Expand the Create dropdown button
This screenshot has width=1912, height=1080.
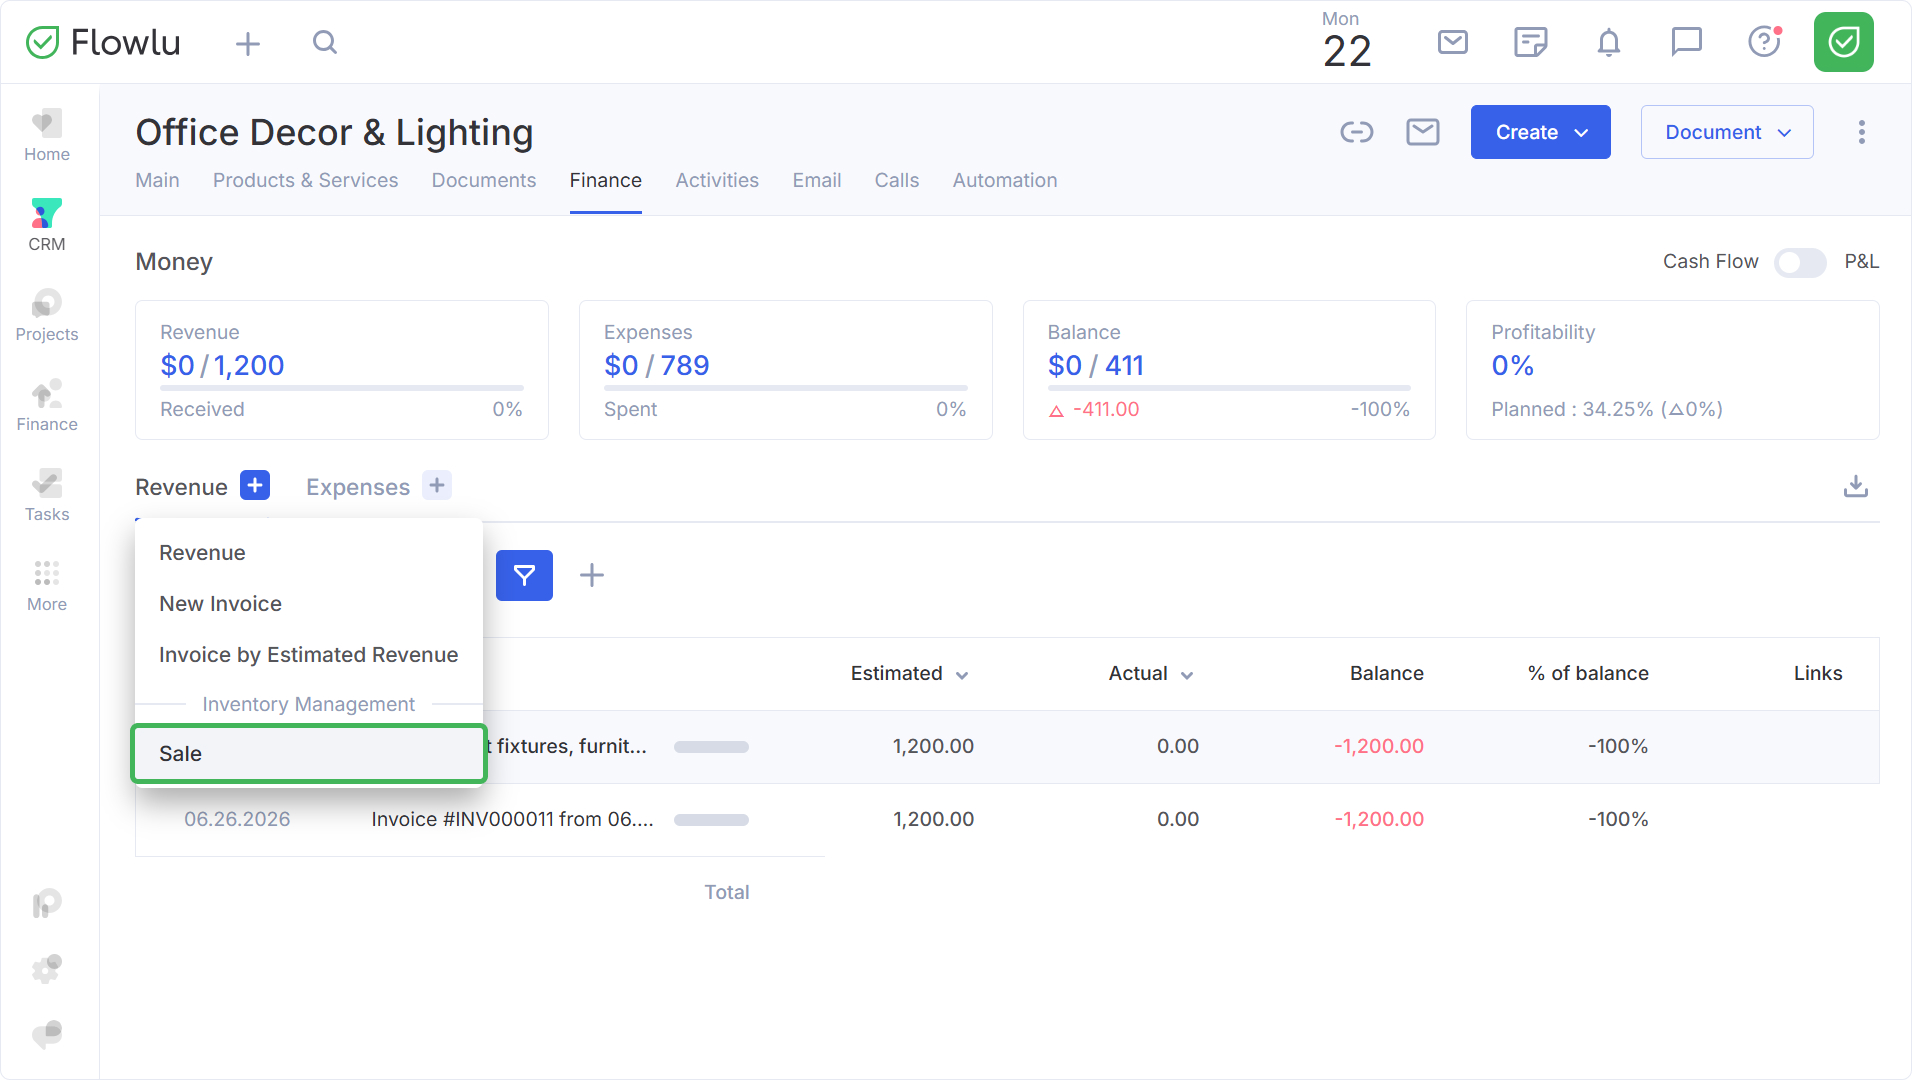(1540, 132)
